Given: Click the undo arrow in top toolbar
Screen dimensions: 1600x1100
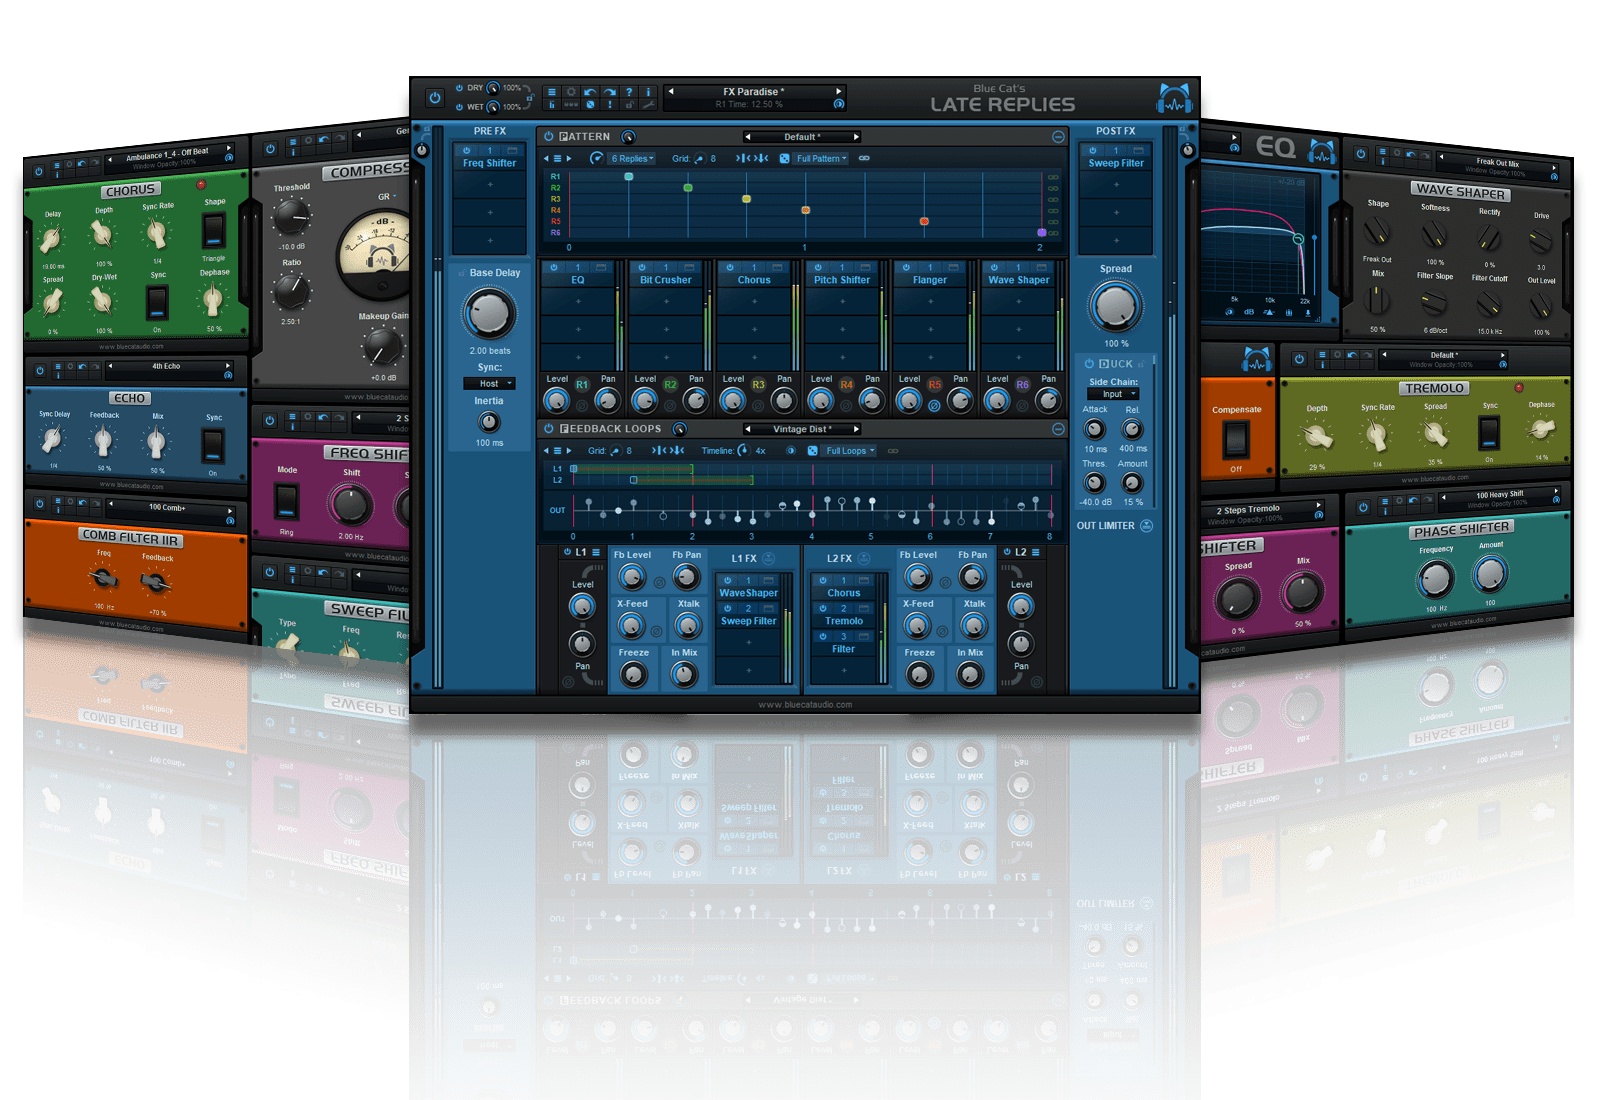Looking at the screenshot, I should point(590,92).
